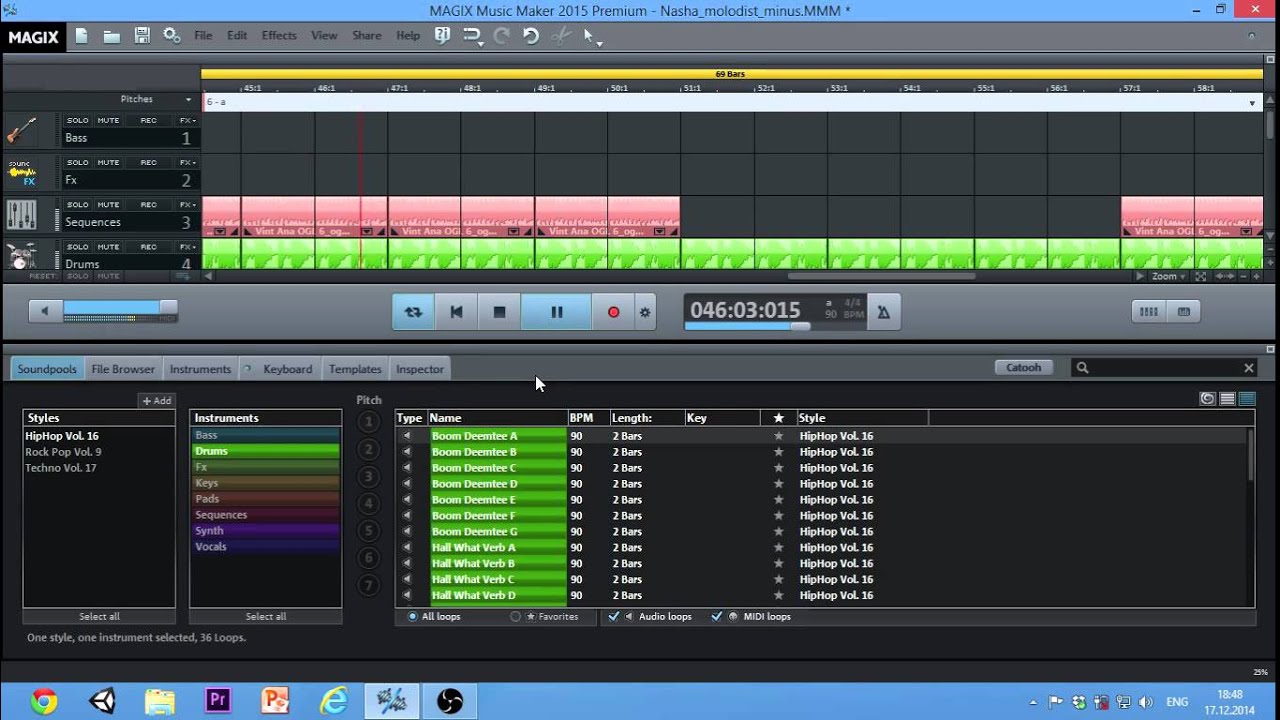This screenshot has height=720, width=1280.
Task: Click the Drums track drum kit icon
Action: point(21,257)
